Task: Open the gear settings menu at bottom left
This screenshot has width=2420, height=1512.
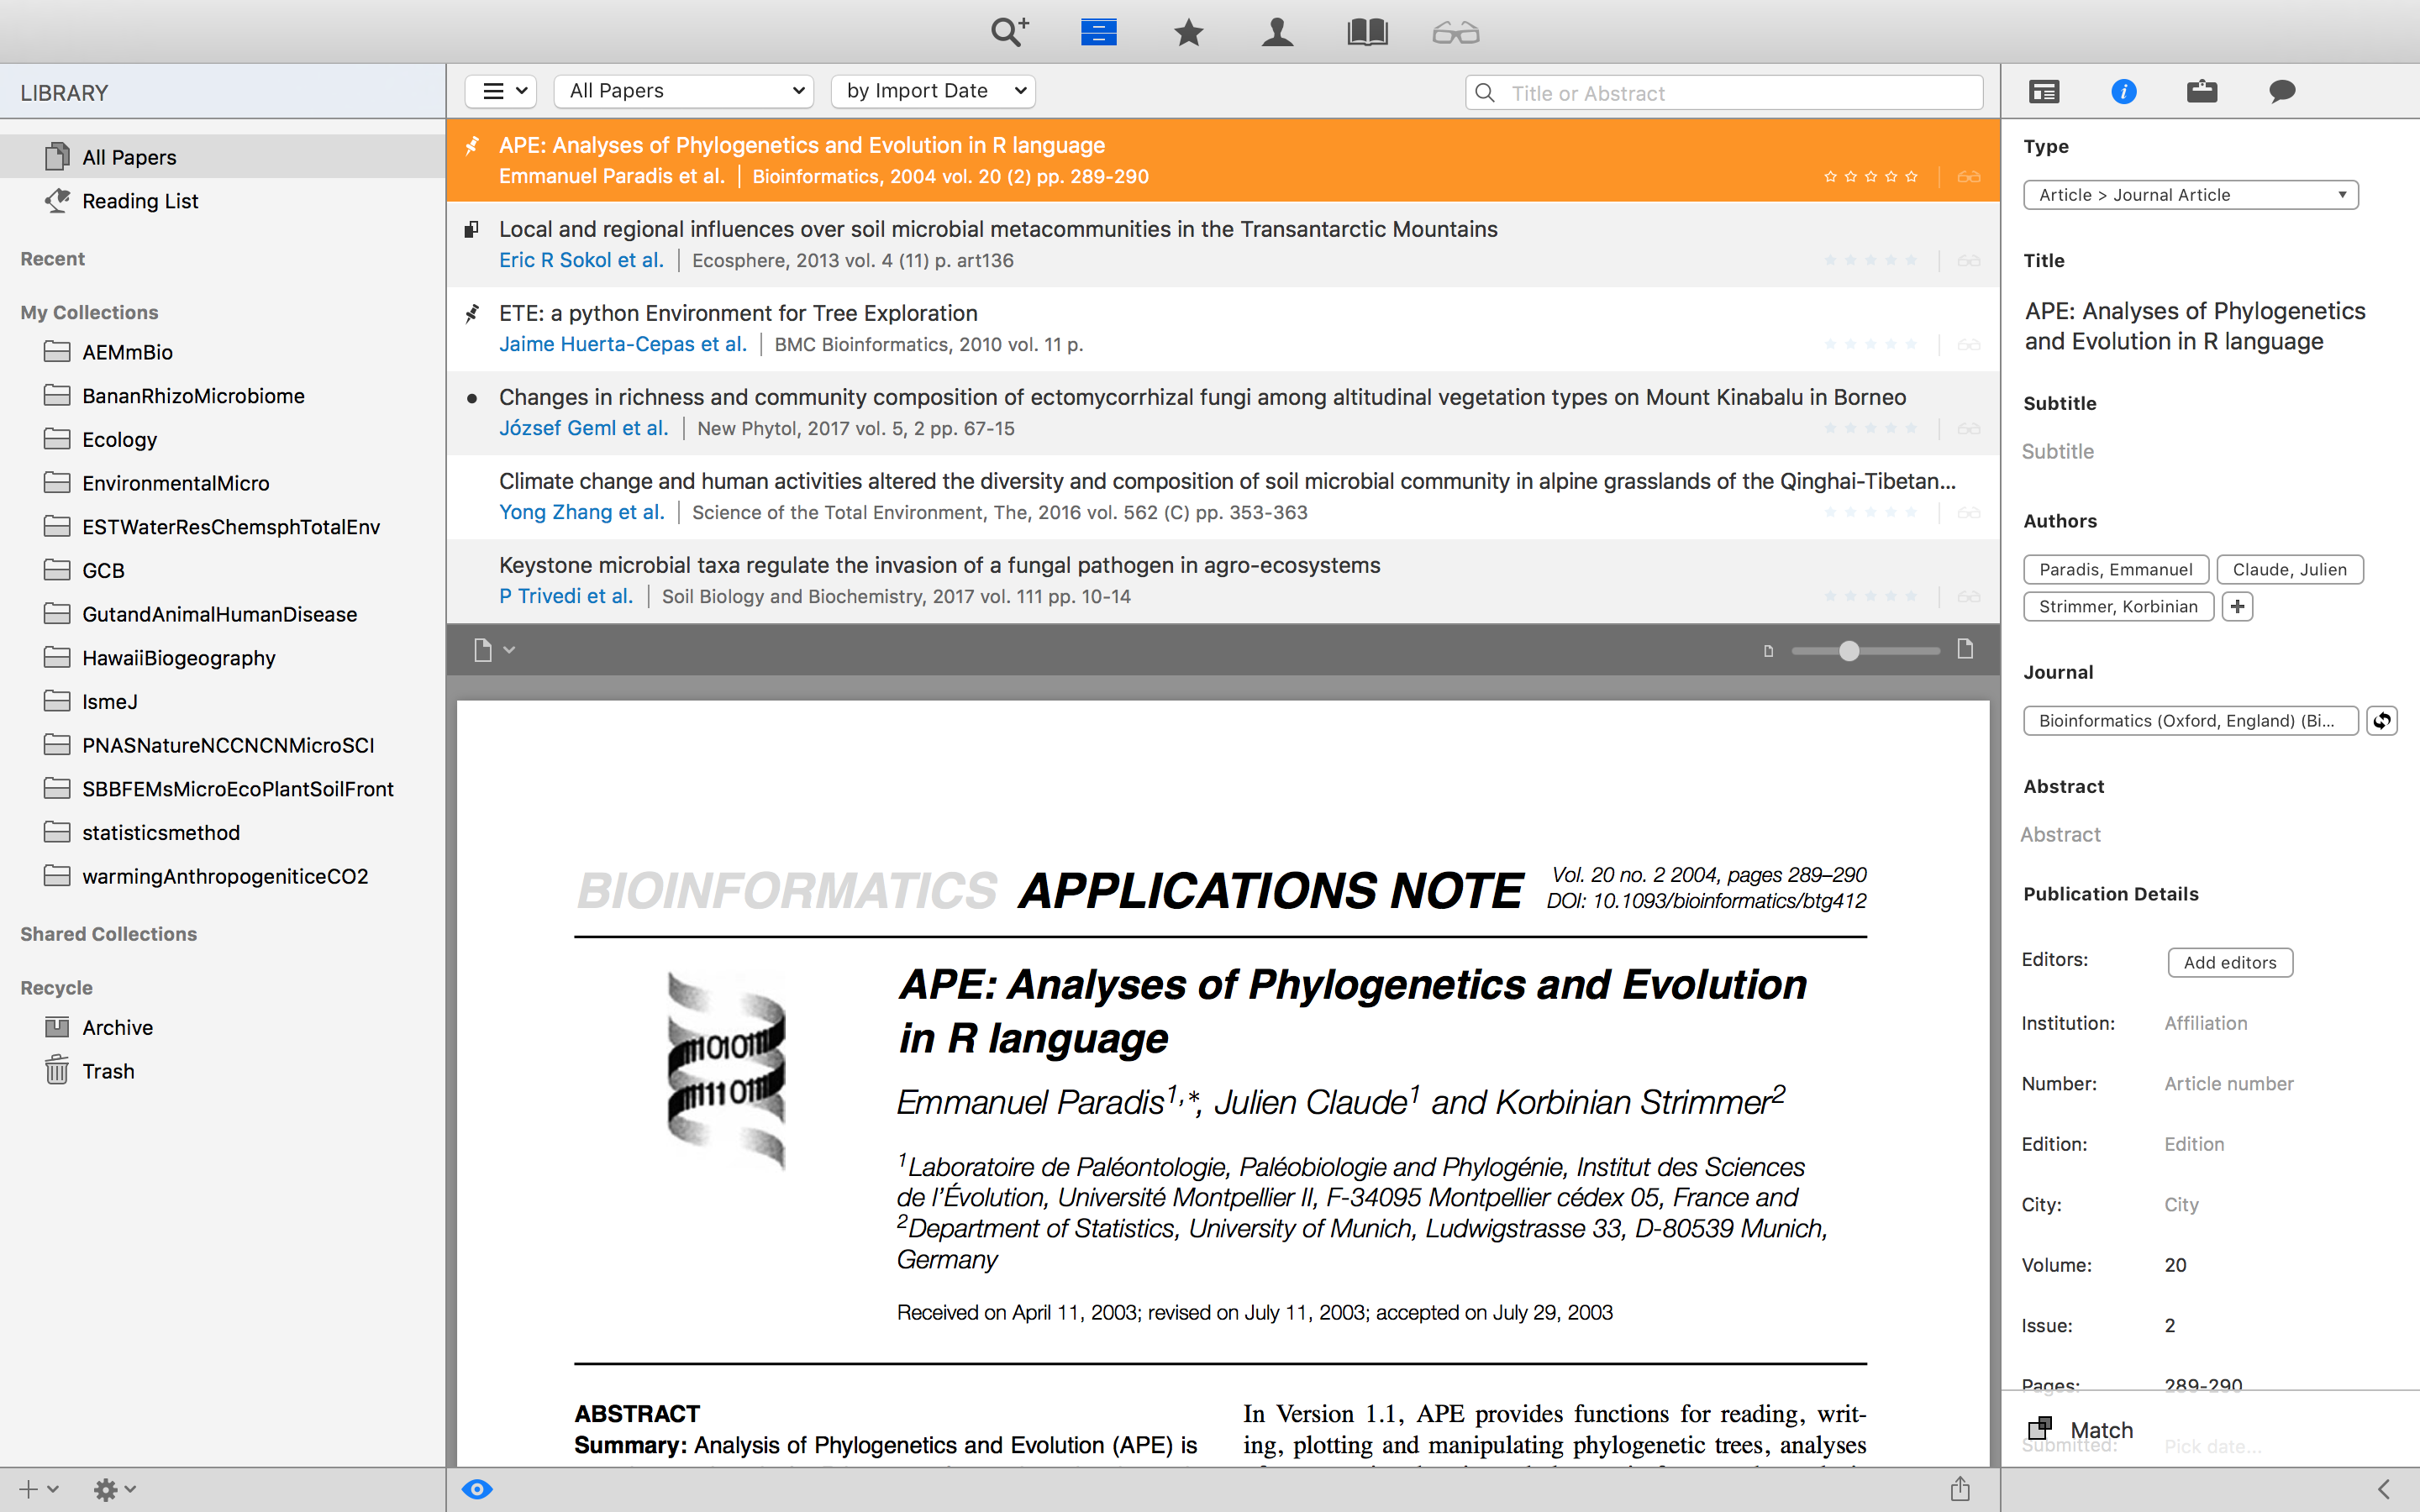Action: coord(114,1489)
